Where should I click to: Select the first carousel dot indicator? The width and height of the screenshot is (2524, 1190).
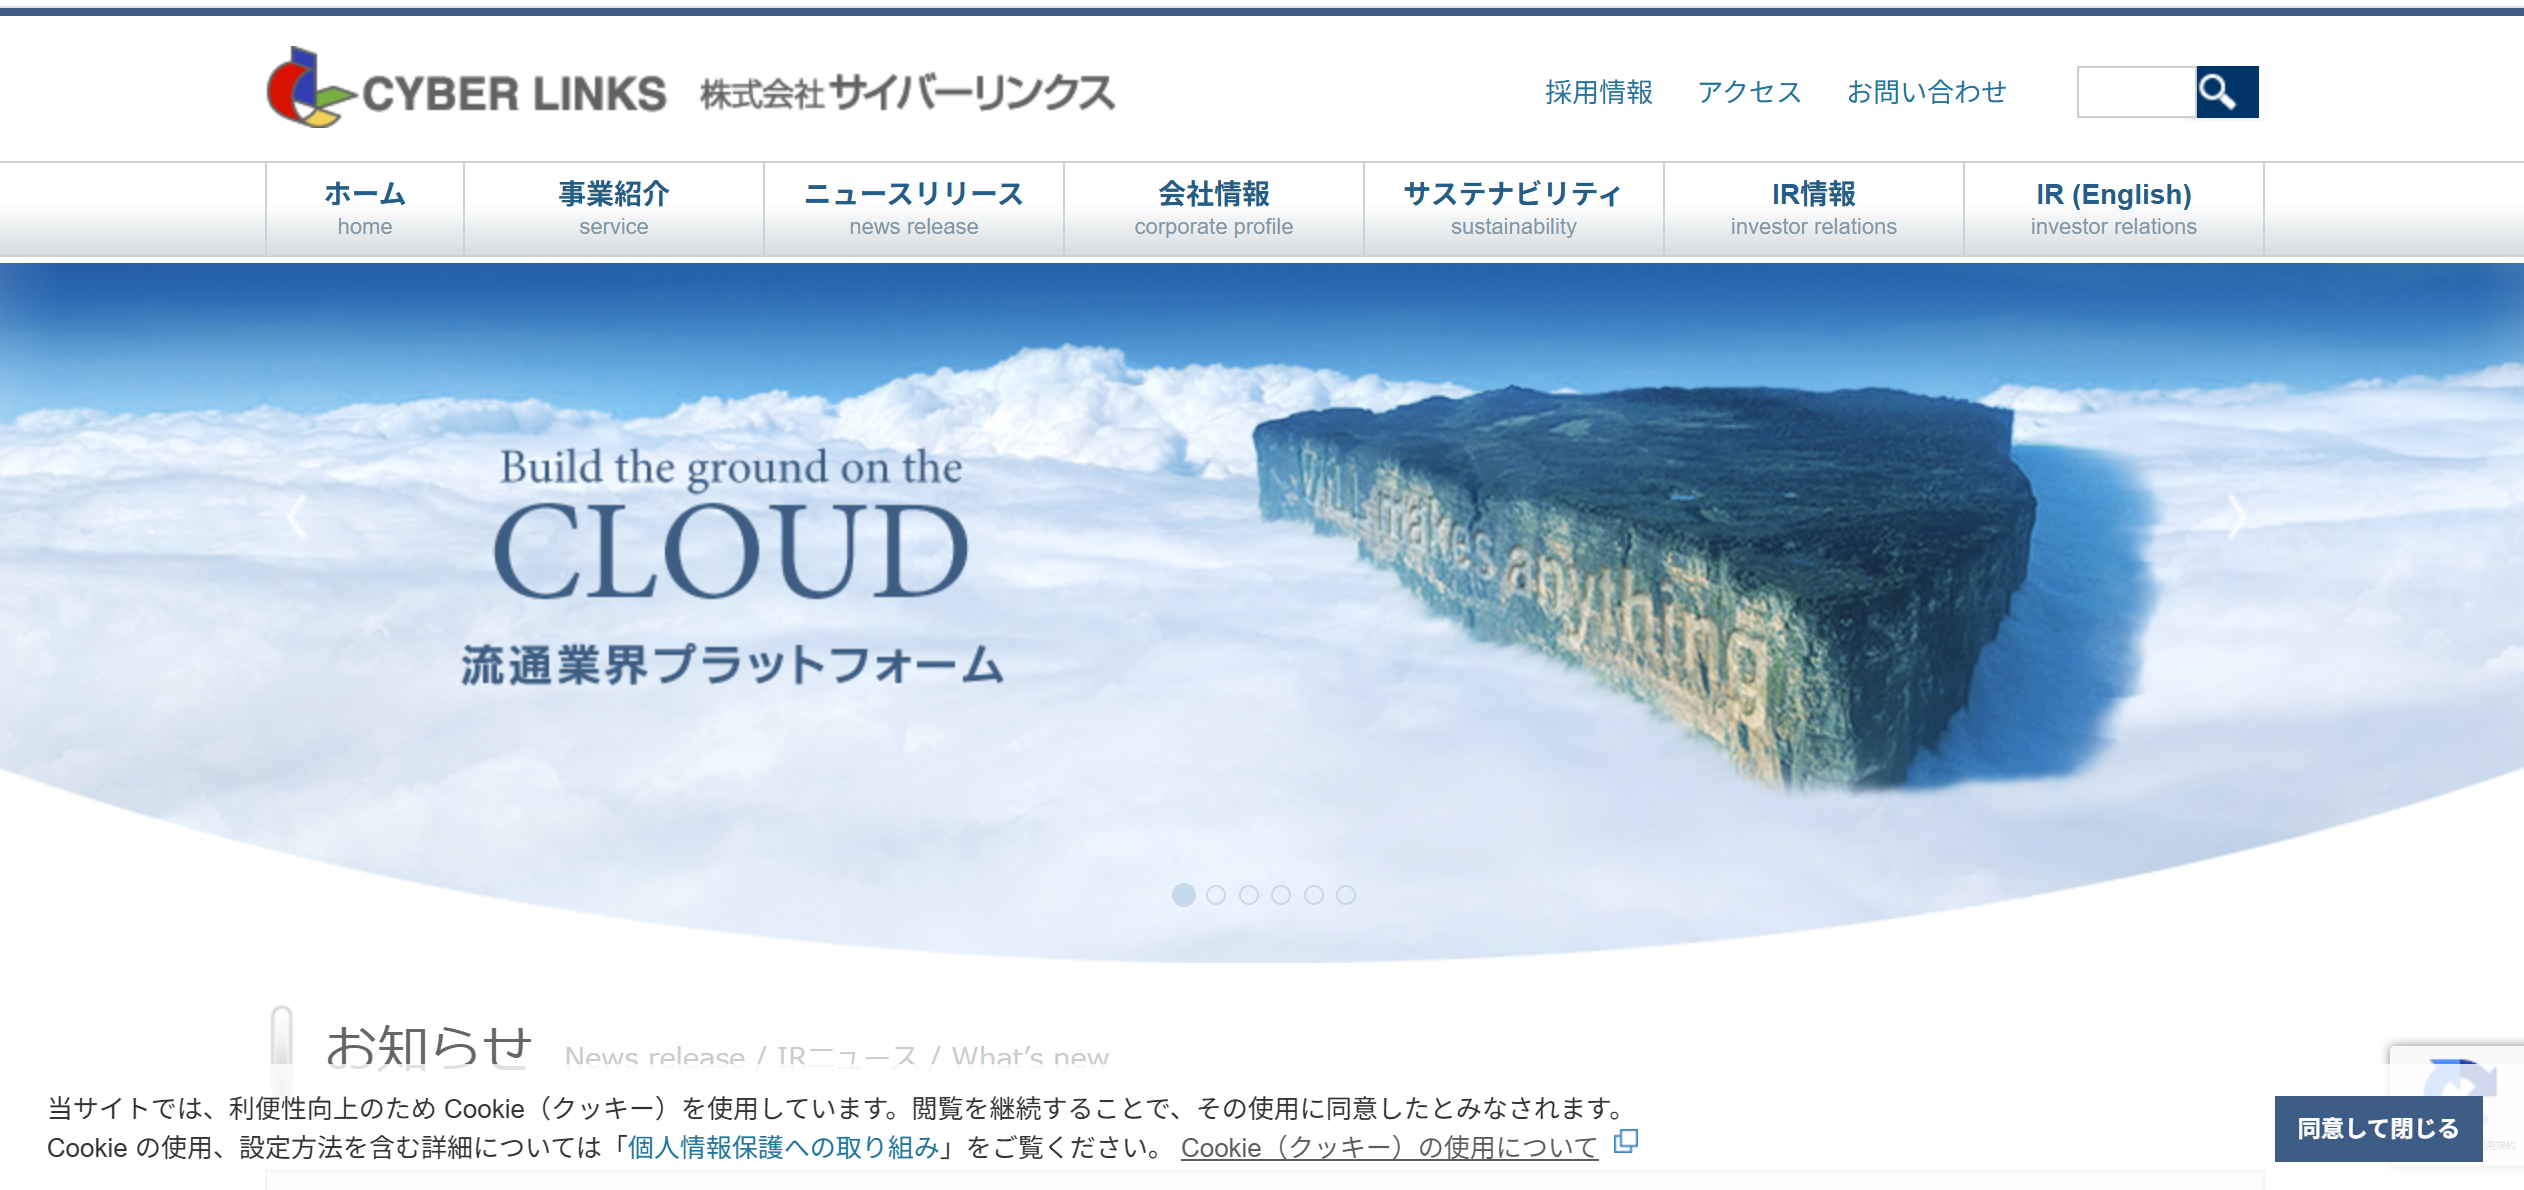1183,895
